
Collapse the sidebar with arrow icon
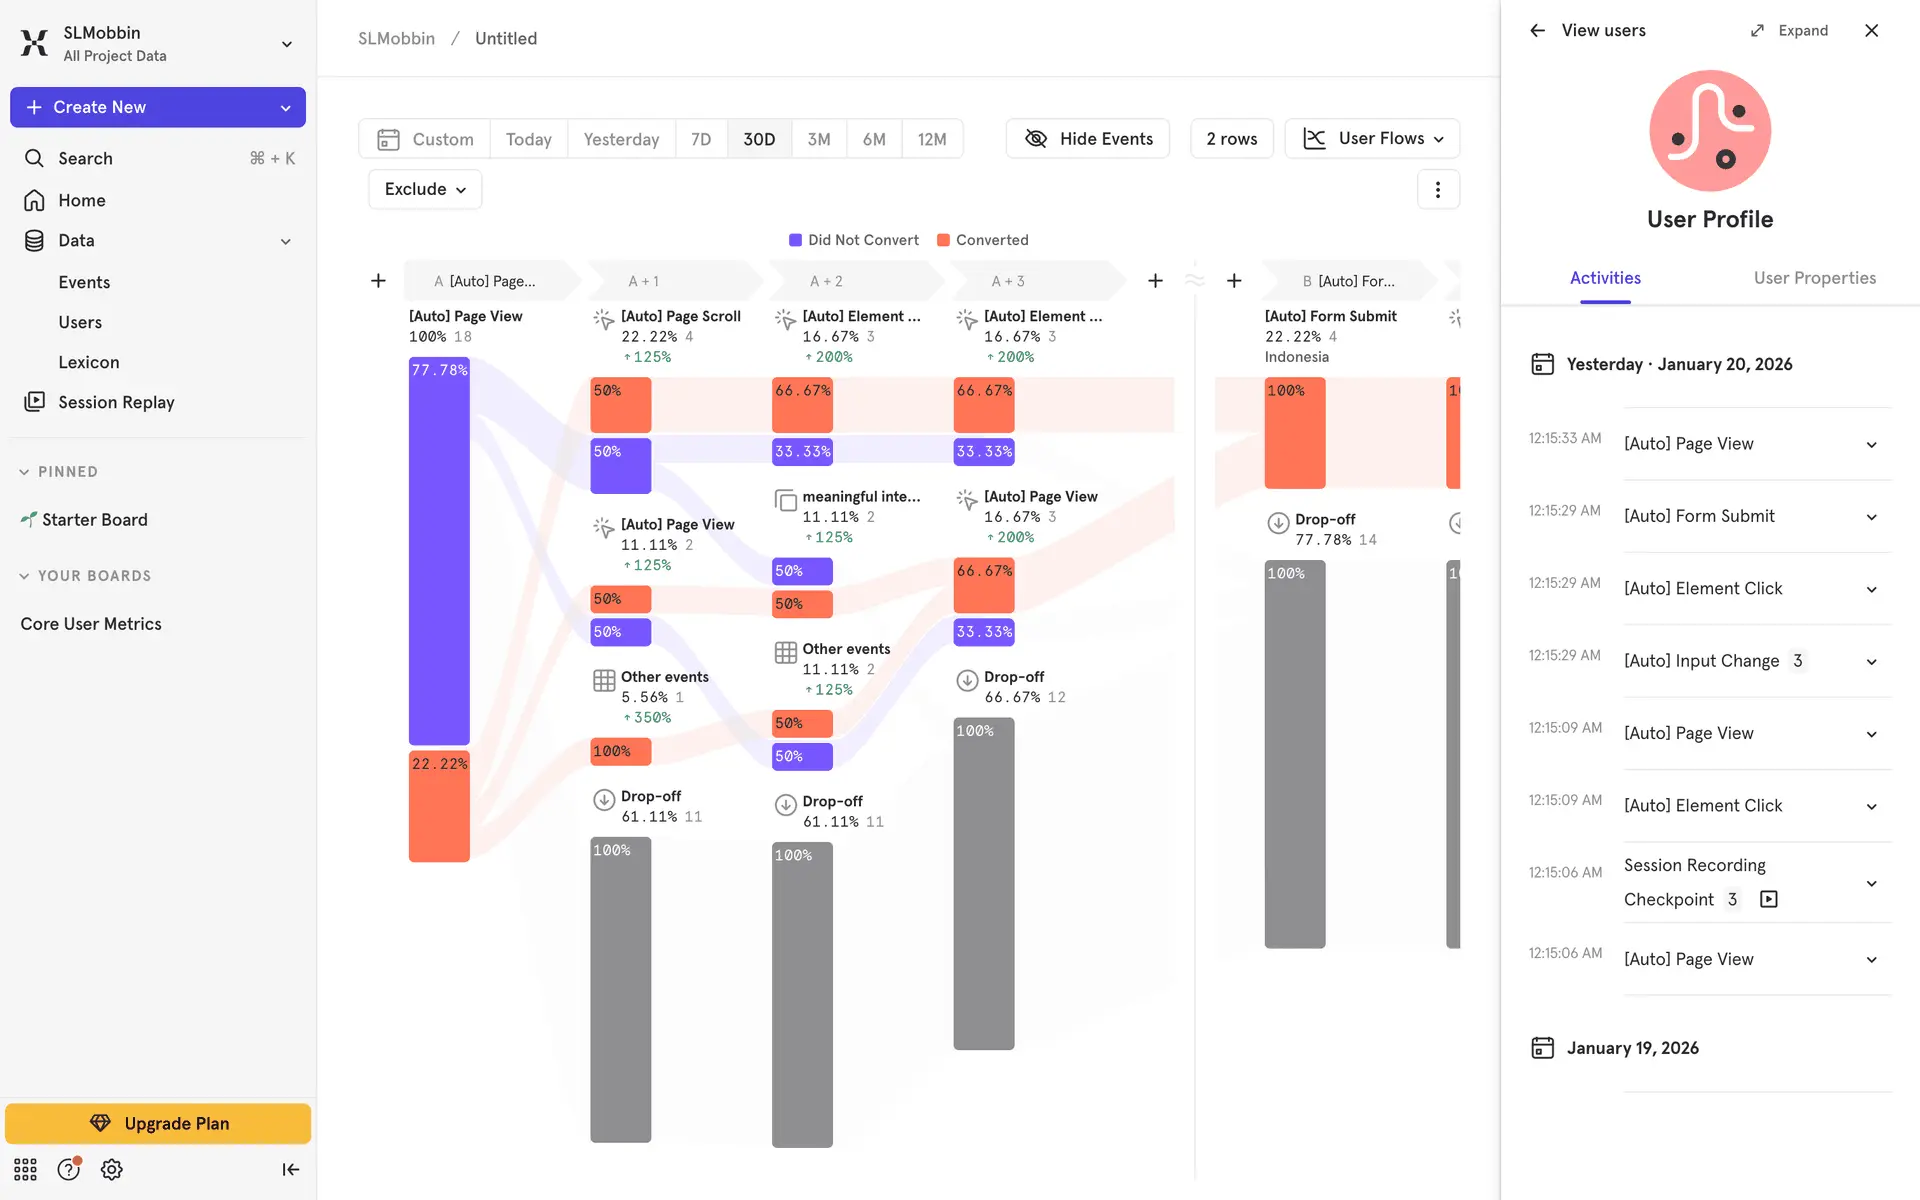290,1169
